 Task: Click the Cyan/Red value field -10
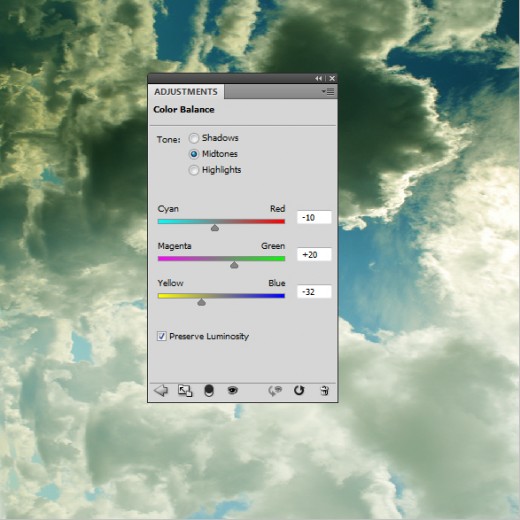pyautogui.click(x=314, y=217)
